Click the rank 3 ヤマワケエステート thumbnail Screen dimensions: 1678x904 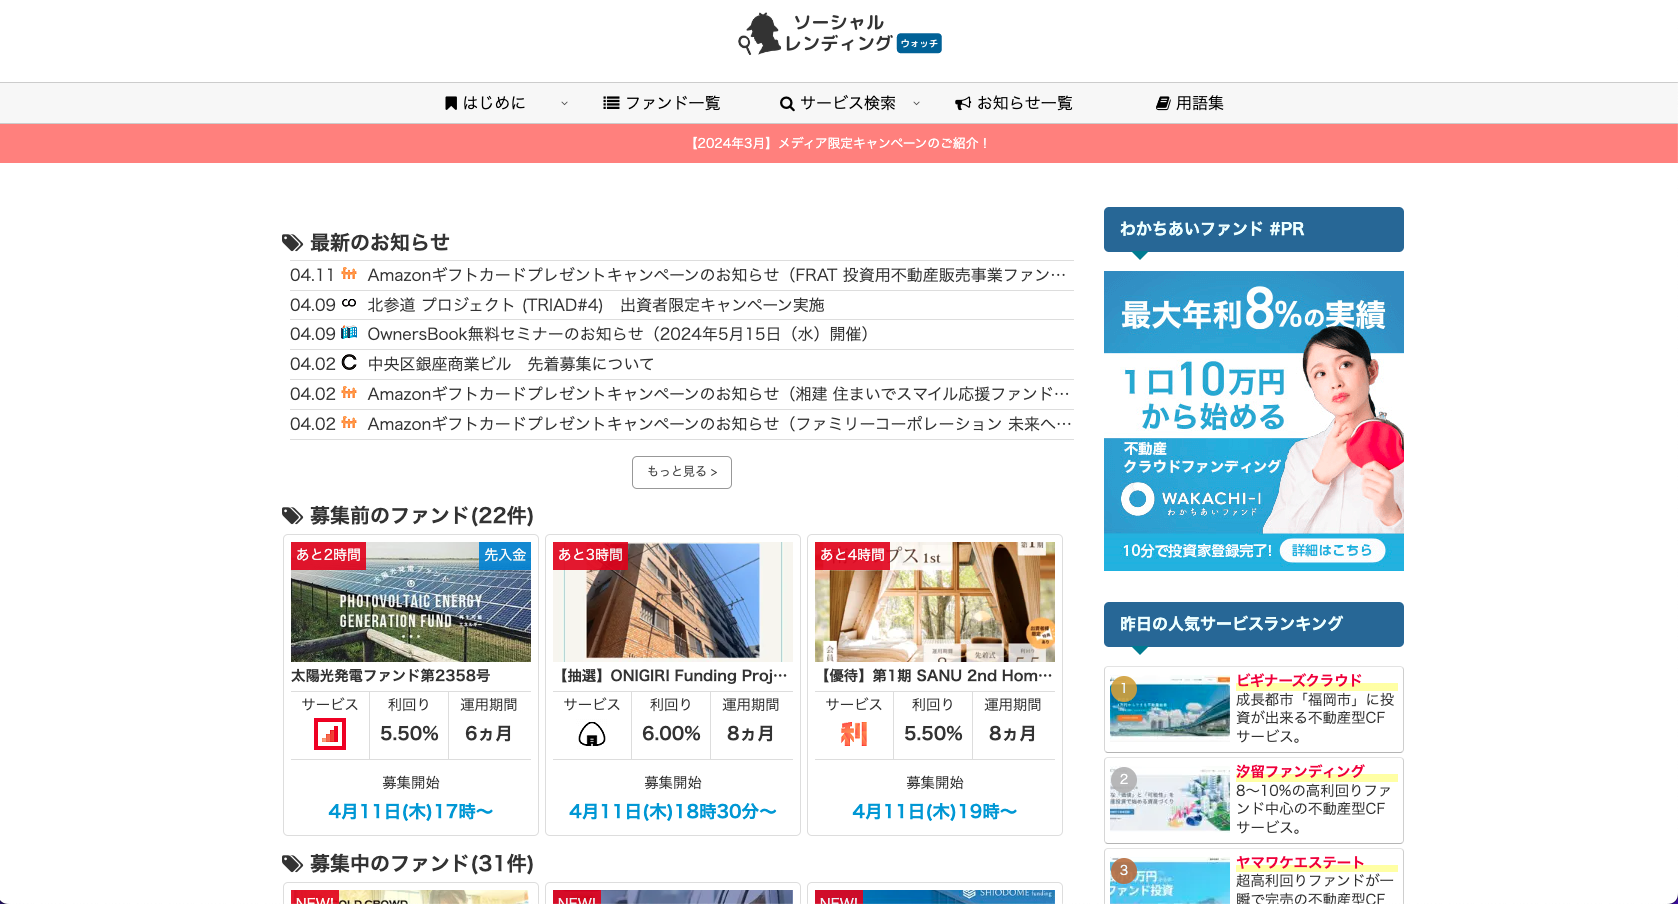click(x=1170, y=882)
